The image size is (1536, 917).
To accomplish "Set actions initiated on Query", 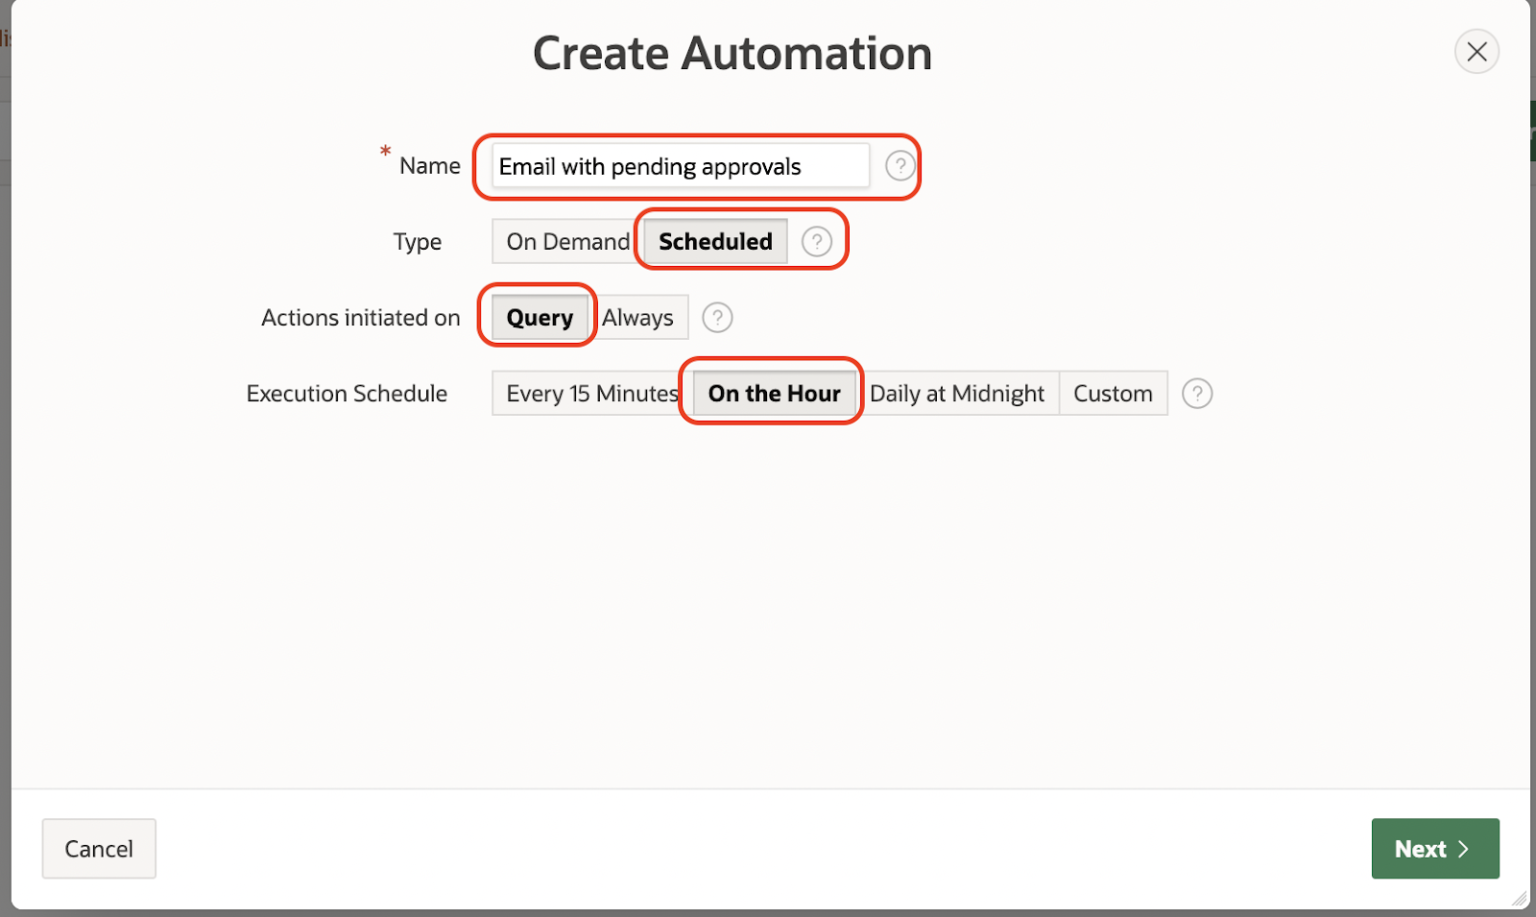I will [x=539, y=318].
